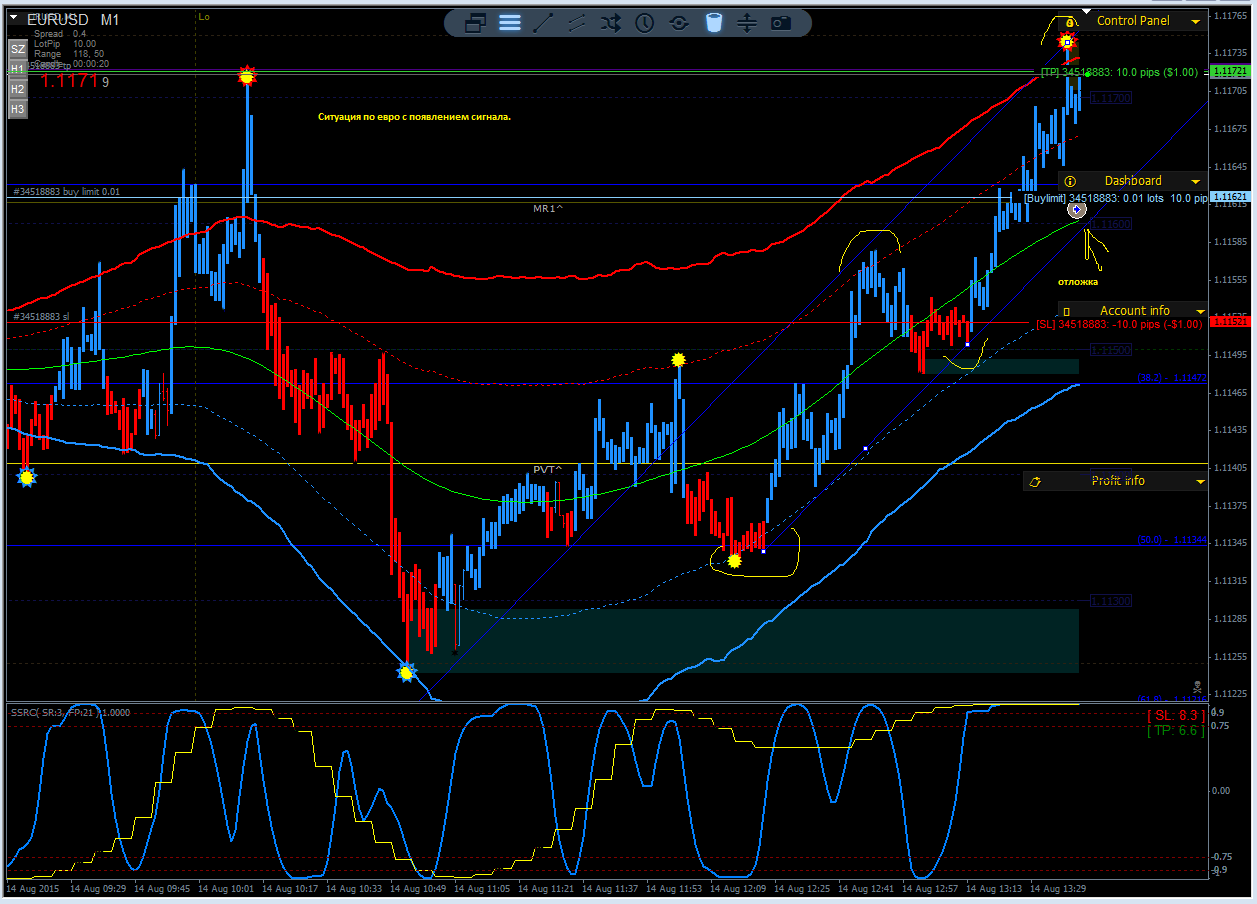Image resolution: width=1257 pixels, height=904 pixels.
Task: Click the SL 34518883 -10.0 pips label
Action: (x=1118, y=323)
